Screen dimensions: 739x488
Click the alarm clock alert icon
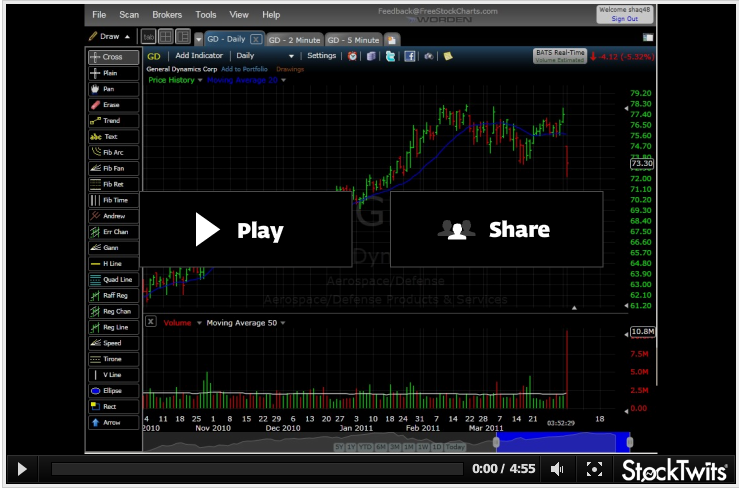point(352,56)
